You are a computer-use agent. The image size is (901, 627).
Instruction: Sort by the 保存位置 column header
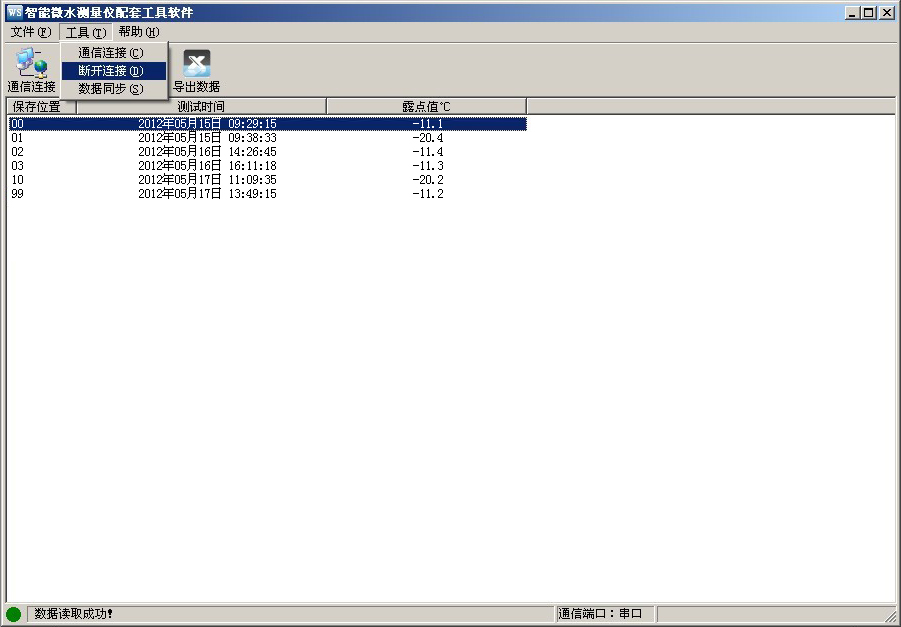point(41,106)
